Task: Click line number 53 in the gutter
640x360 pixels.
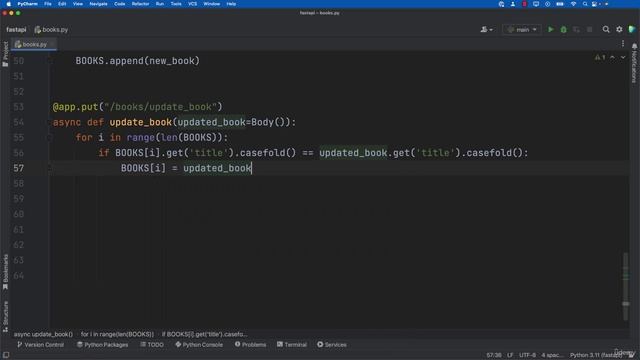Action: 18,107
